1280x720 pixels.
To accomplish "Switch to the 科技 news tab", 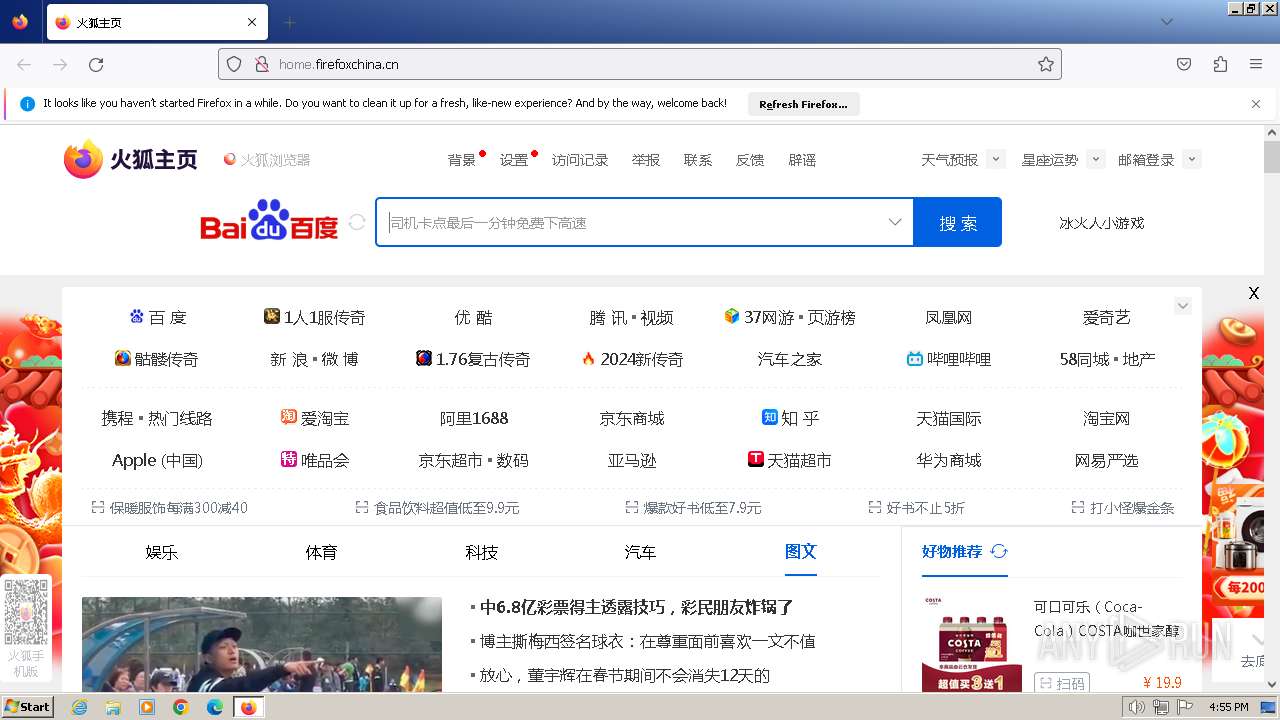I will click(x=481, y=552).
